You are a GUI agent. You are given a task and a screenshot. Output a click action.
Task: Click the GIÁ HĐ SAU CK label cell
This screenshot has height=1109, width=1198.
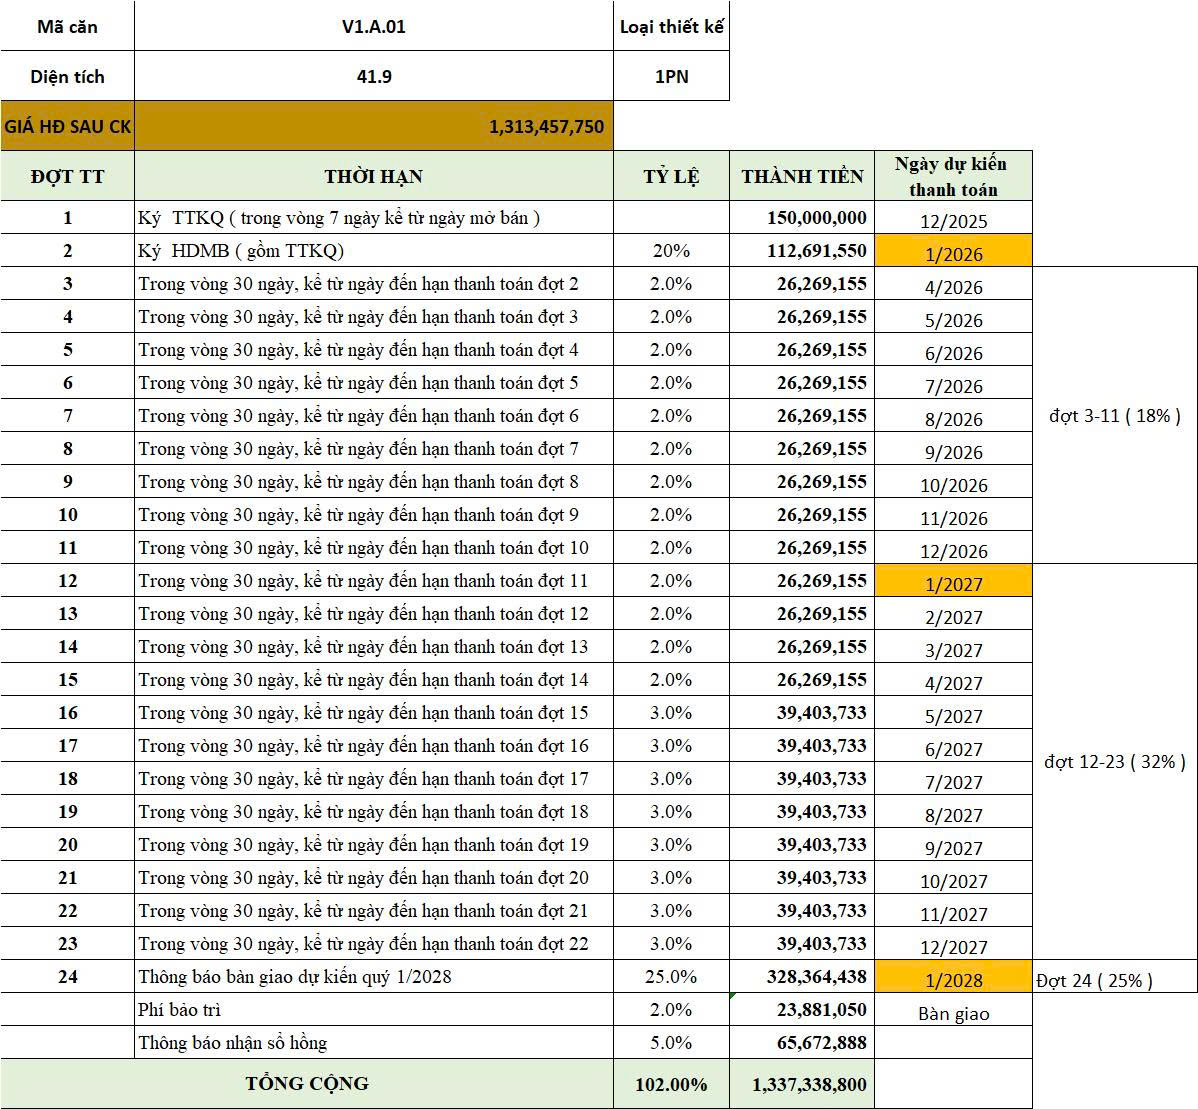click(67, 127)
